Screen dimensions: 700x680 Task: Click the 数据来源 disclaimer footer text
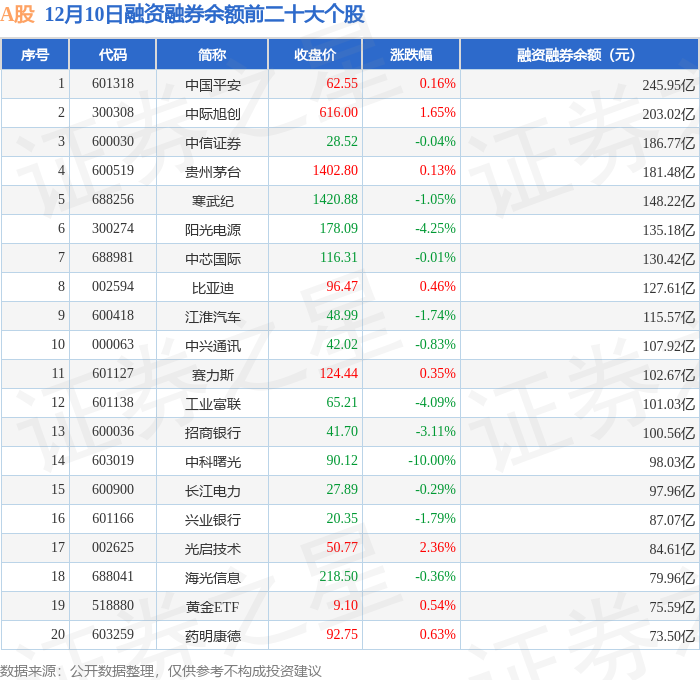point(161,671)
